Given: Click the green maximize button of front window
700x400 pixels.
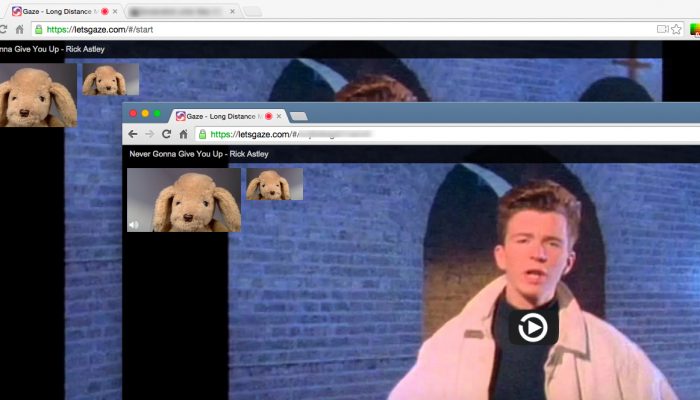Looking at the screenshot, I should pyautogui.click(x=157, y=113).
